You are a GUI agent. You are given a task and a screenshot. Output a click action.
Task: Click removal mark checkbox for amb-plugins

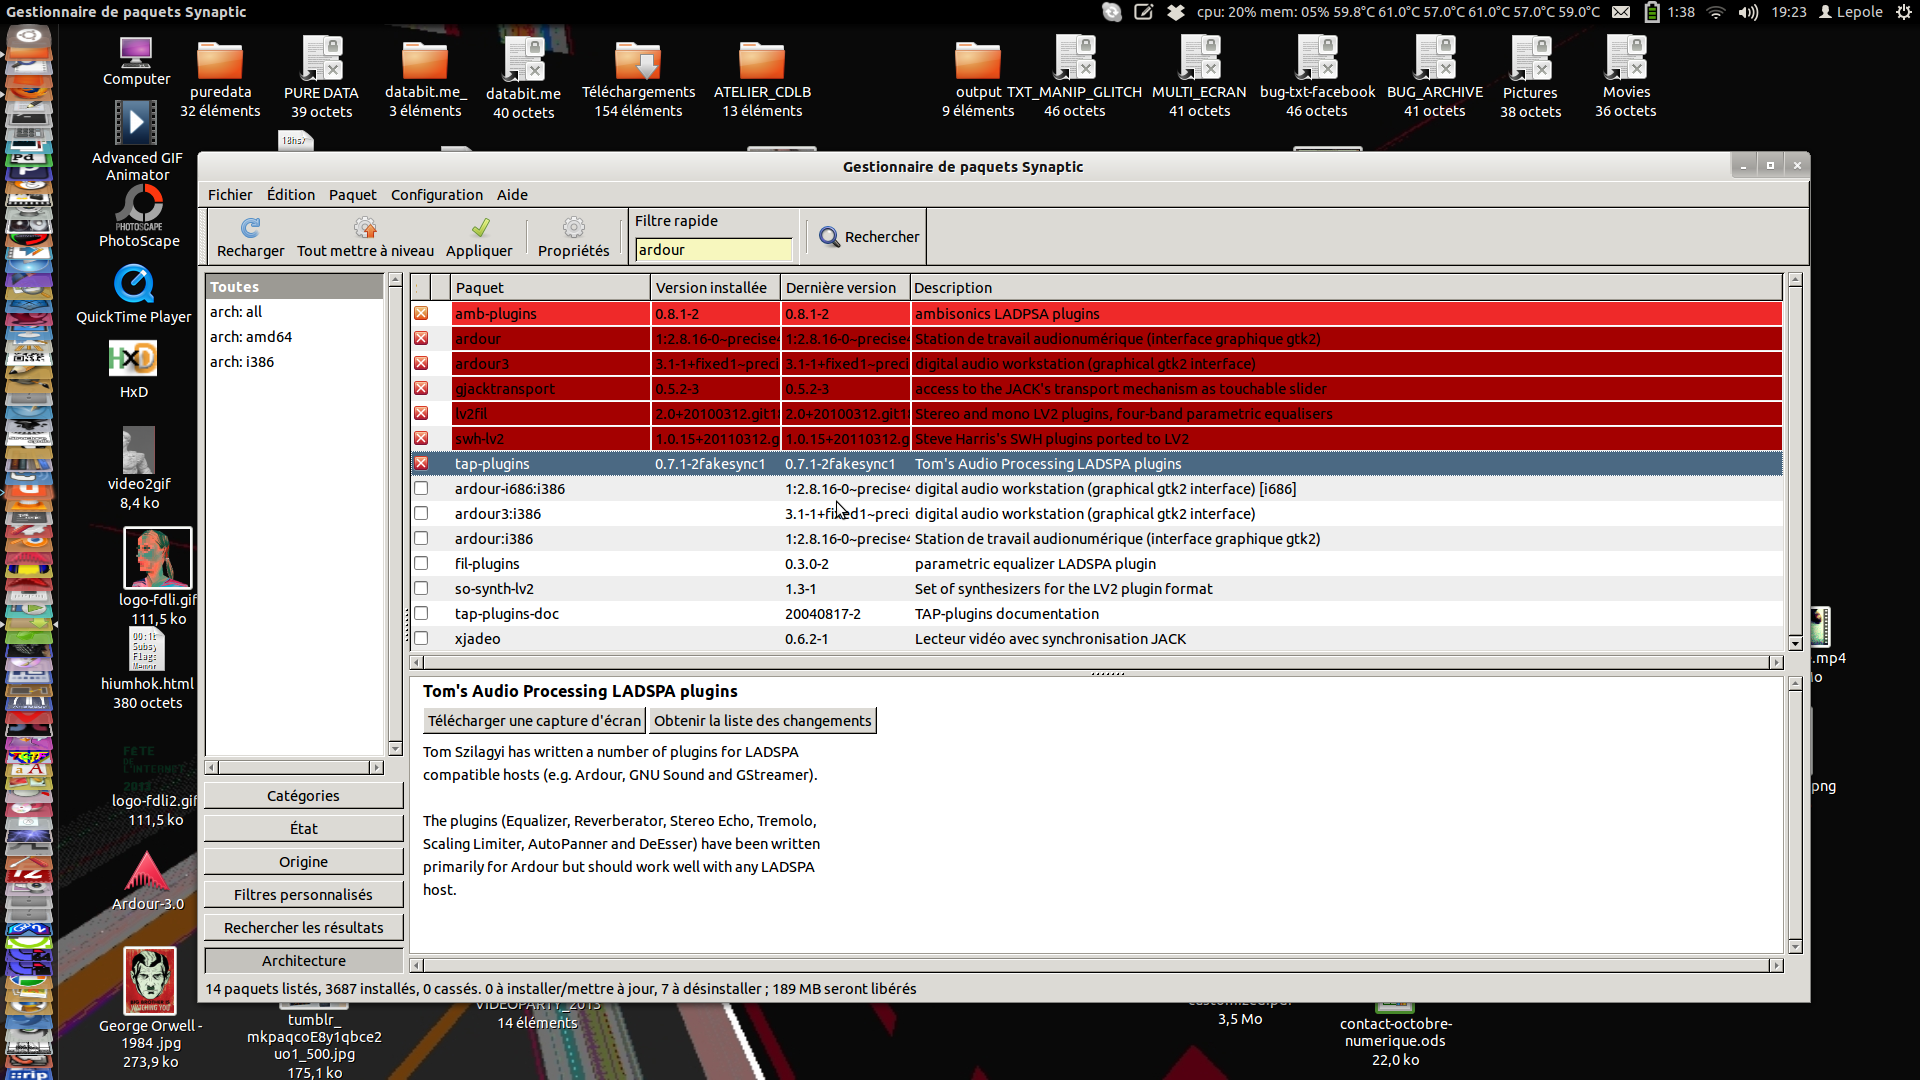point(421,314)
